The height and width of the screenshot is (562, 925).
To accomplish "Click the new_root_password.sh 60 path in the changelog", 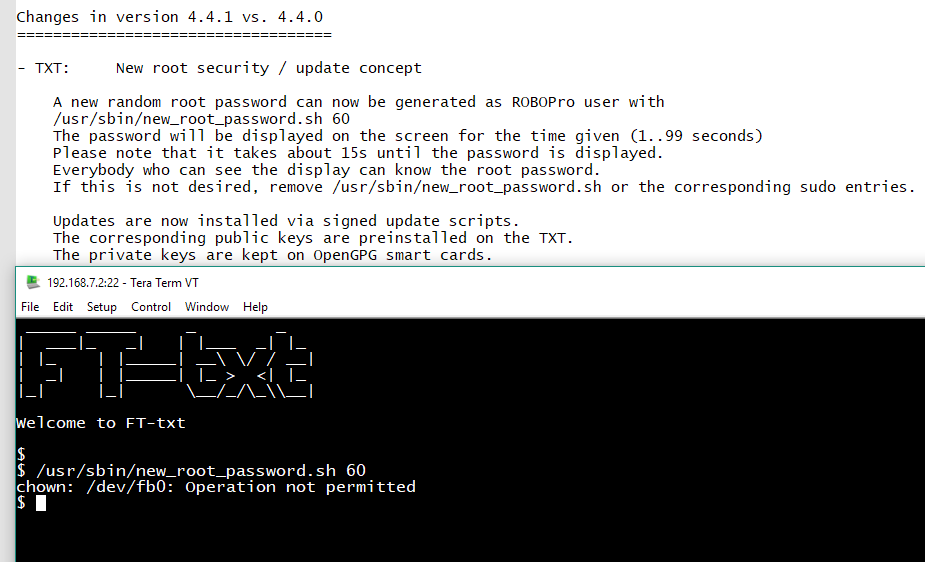I will 201,119.
